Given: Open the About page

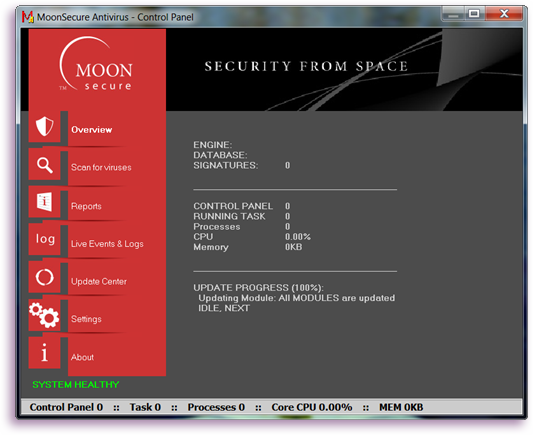Looking at the screenshot, I should point(82,357).
